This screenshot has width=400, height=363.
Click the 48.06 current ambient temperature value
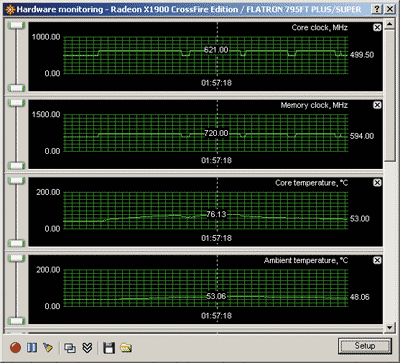click(360, 297)
